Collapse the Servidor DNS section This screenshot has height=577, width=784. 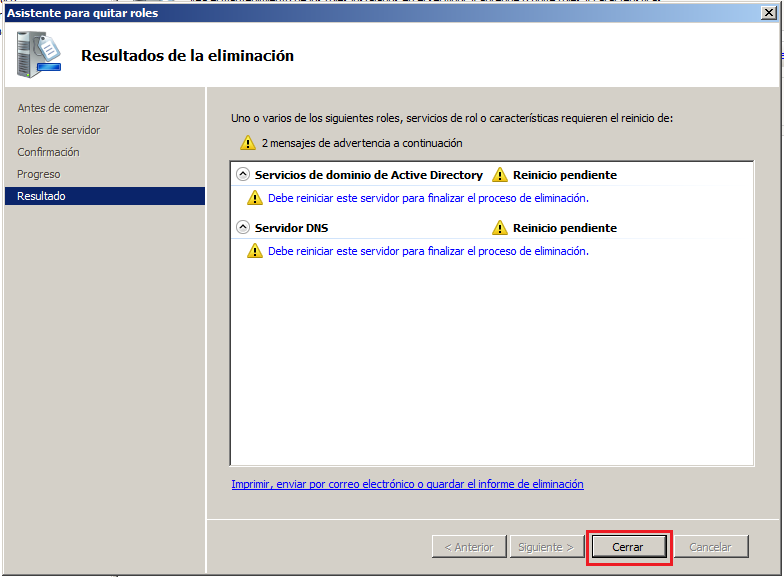click(x=242, y=227)
